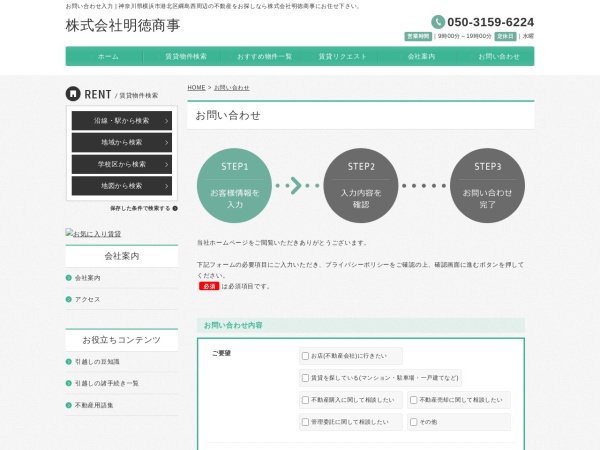Click the お問い合わせ page title heading
Screen dimensions: 600x450
(x=228, y=115)
